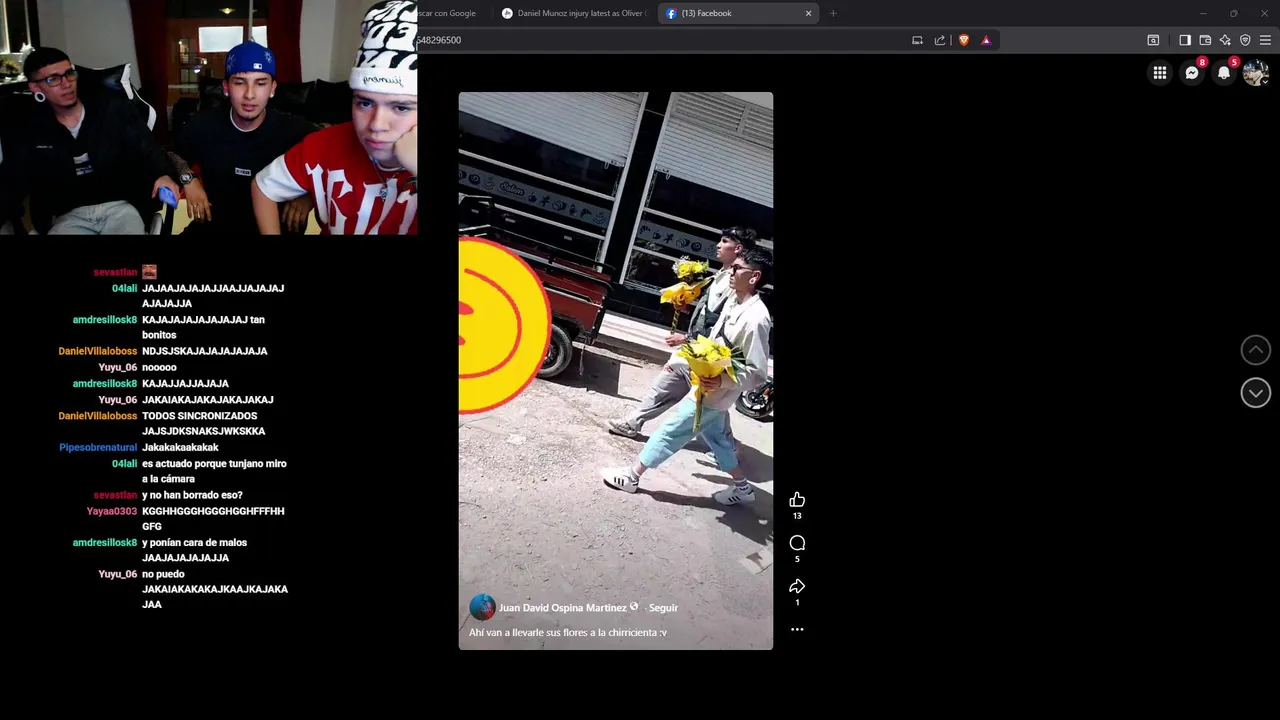Click the Brave Shields lion icon
The width and height of the screenshot is (1280, 720).
pos(964,40)
